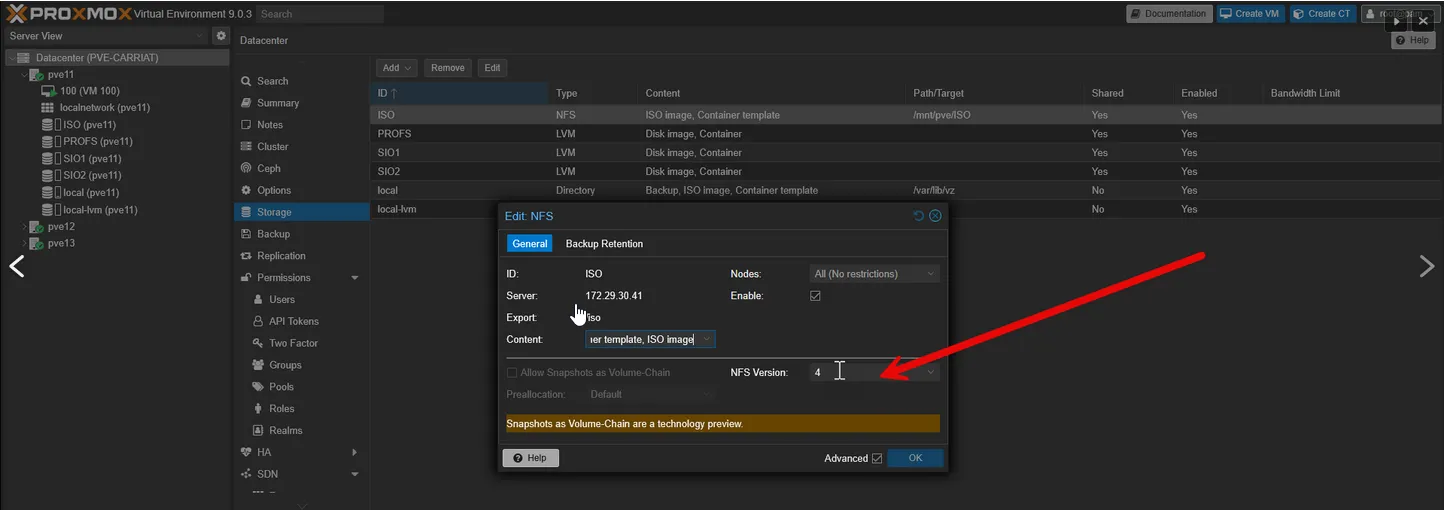
Task: Click the SIO1 (pve11) storage disk icon
Action: click(x=48, y=159)
